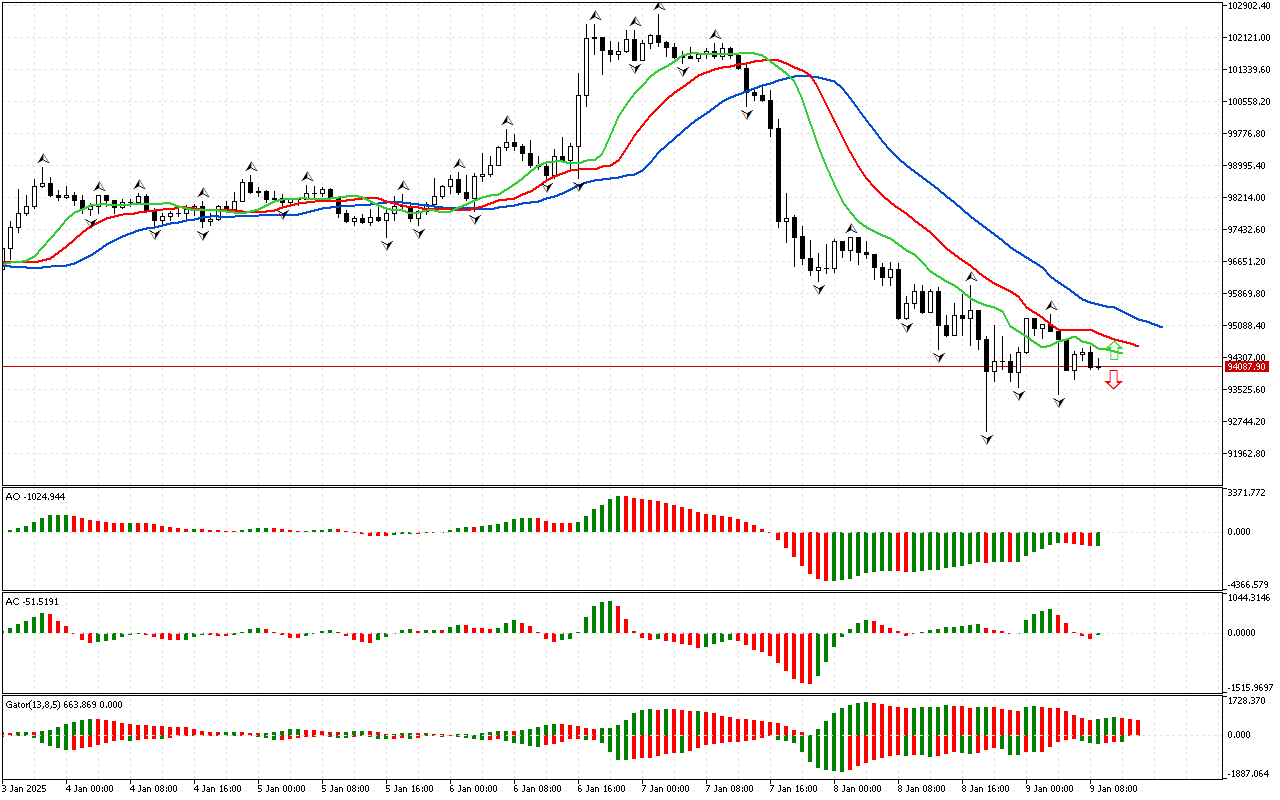The image size is (1280, 800).
Task: Click the 102121.00 price level
Action: [1249, 38]
